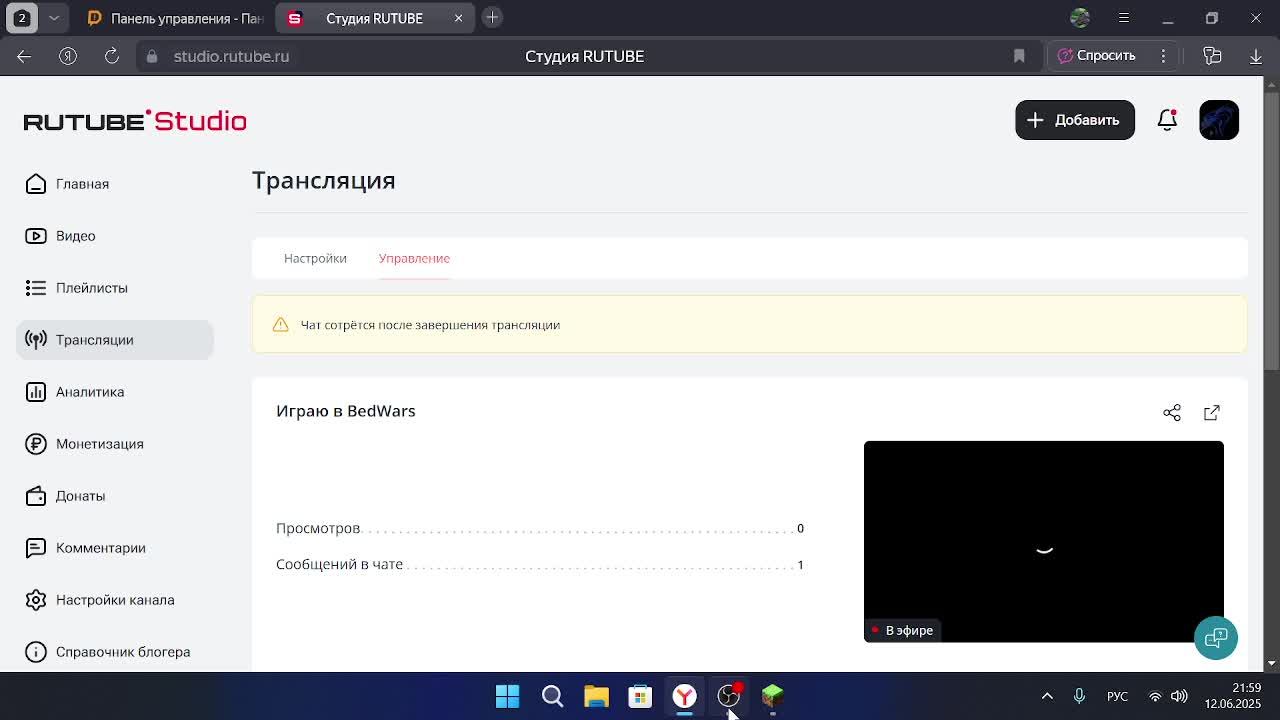Open Комментарии in the sidebar
The image size is (1280, 720).
tap(115, 548)
